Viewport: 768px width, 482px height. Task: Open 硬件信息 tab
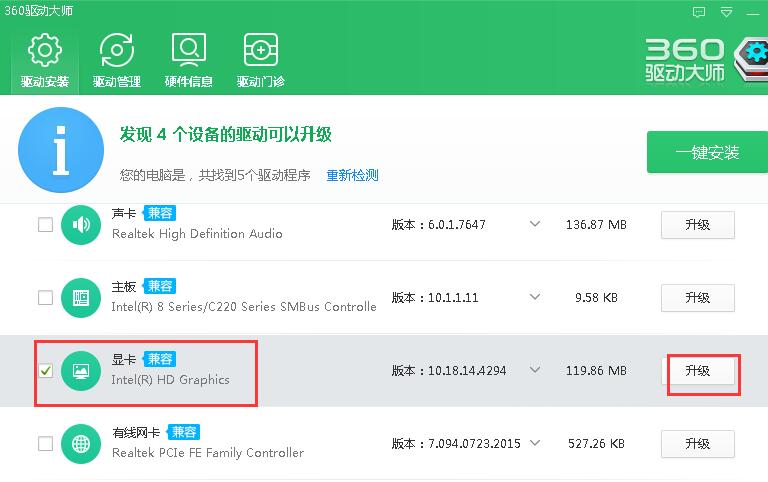click(x=189, y=60)
